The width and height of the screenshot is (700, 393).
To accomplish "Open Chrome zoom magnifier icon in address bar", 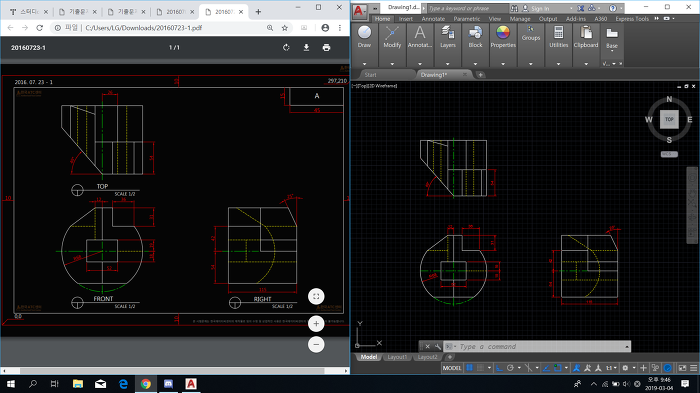I will click(x=270, y=28).
